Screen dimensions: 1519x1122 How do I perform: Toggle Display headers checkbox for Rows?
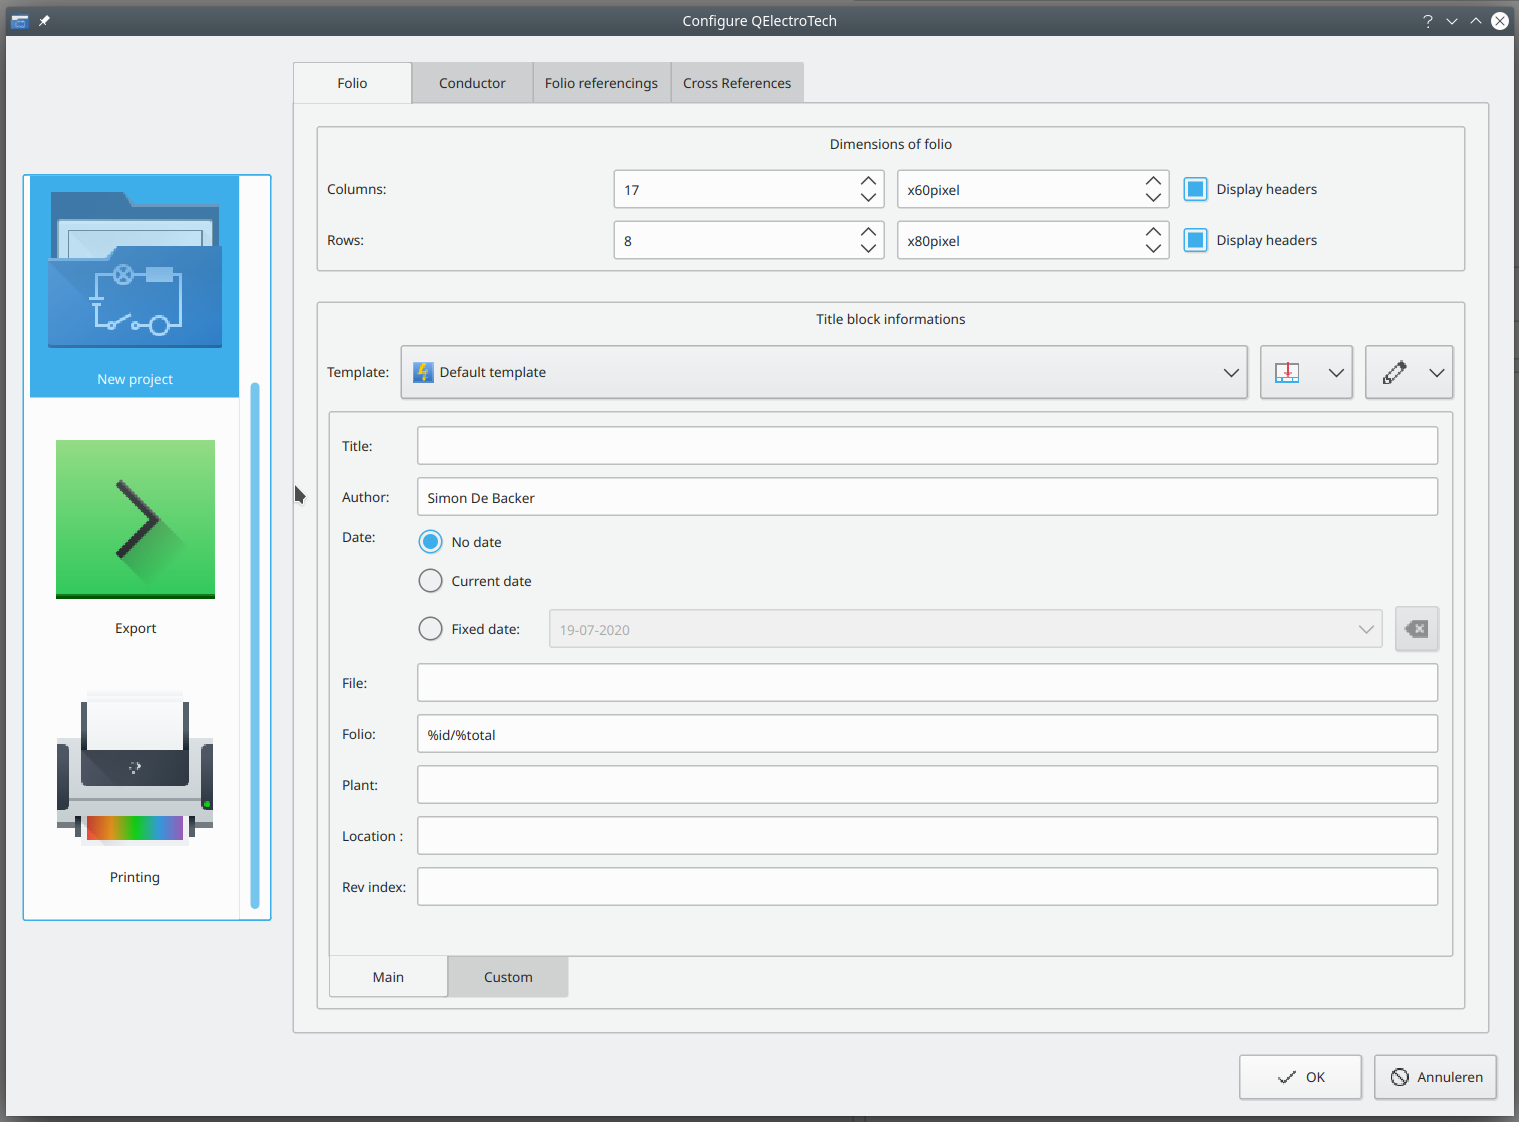(x=1195, y=240)
